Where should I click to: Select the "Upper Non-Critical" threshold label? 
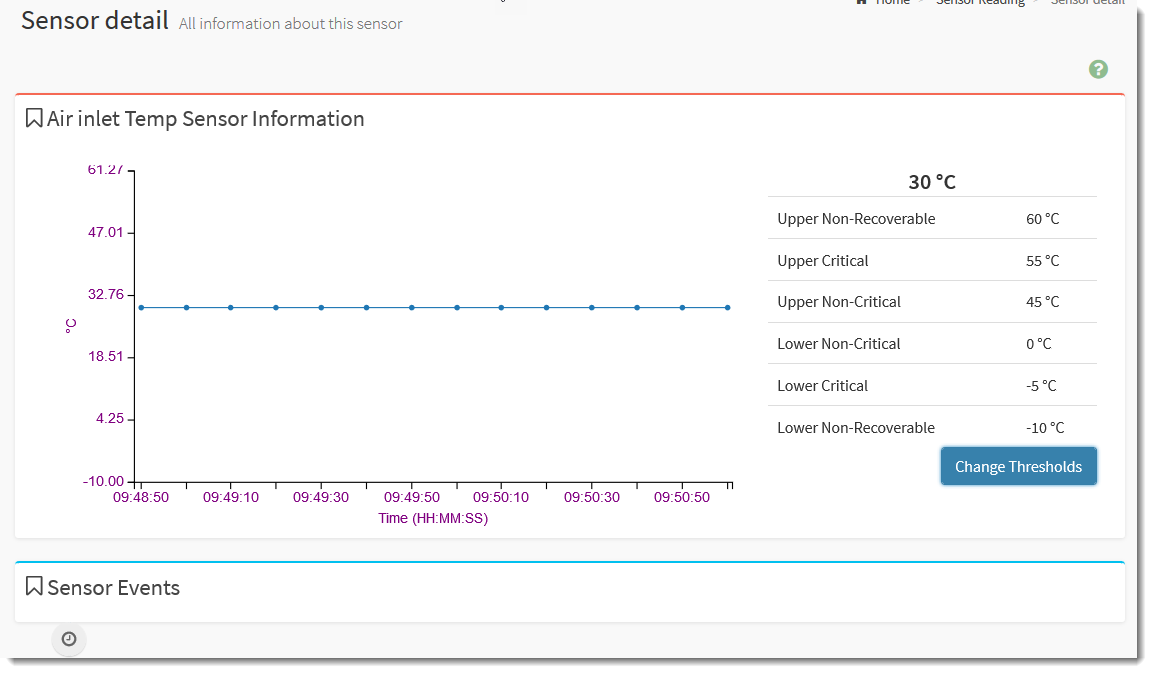point(839,302)
